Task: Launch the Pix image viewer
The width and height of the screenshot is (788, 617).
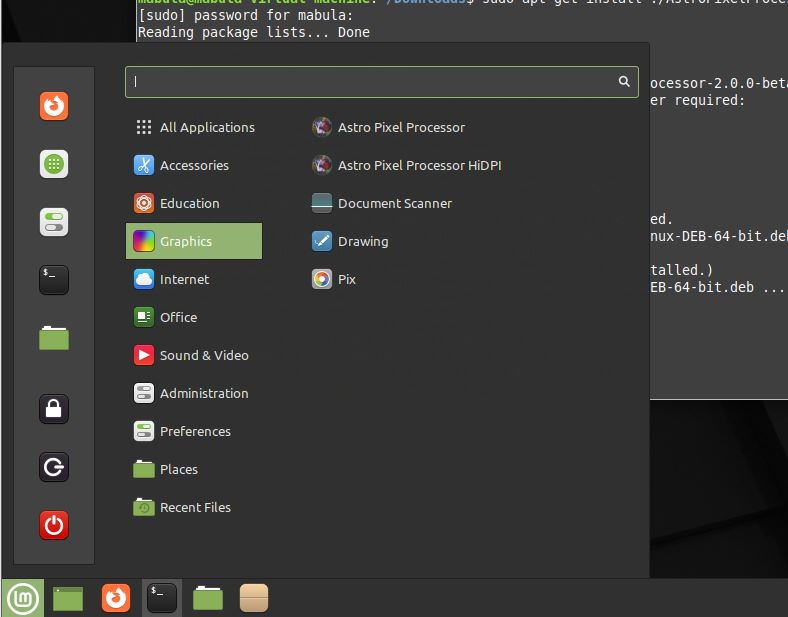Action: [x=334, y=279]
